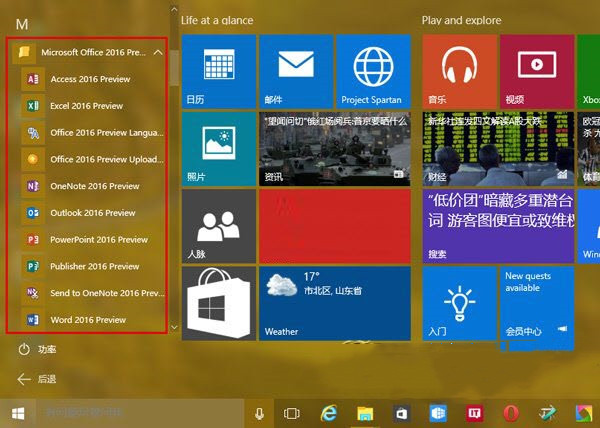Click the Power (功率) button
Viewport: 600px width, 428px height.
37,349
